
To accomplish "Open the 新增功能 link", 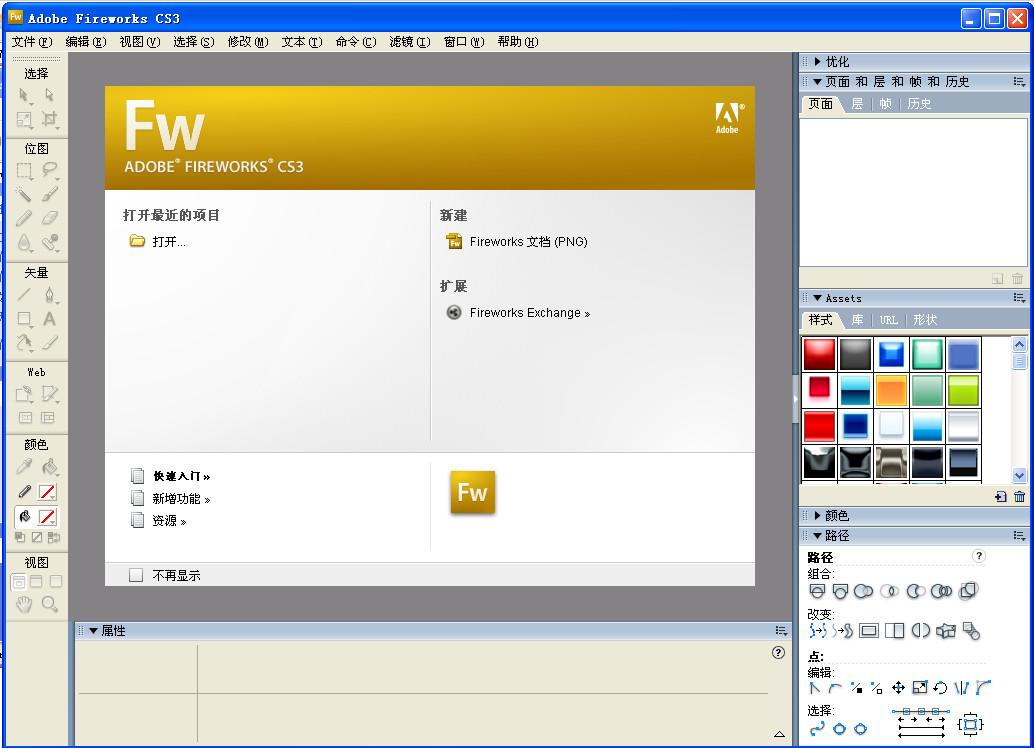I will pos(171,499).
